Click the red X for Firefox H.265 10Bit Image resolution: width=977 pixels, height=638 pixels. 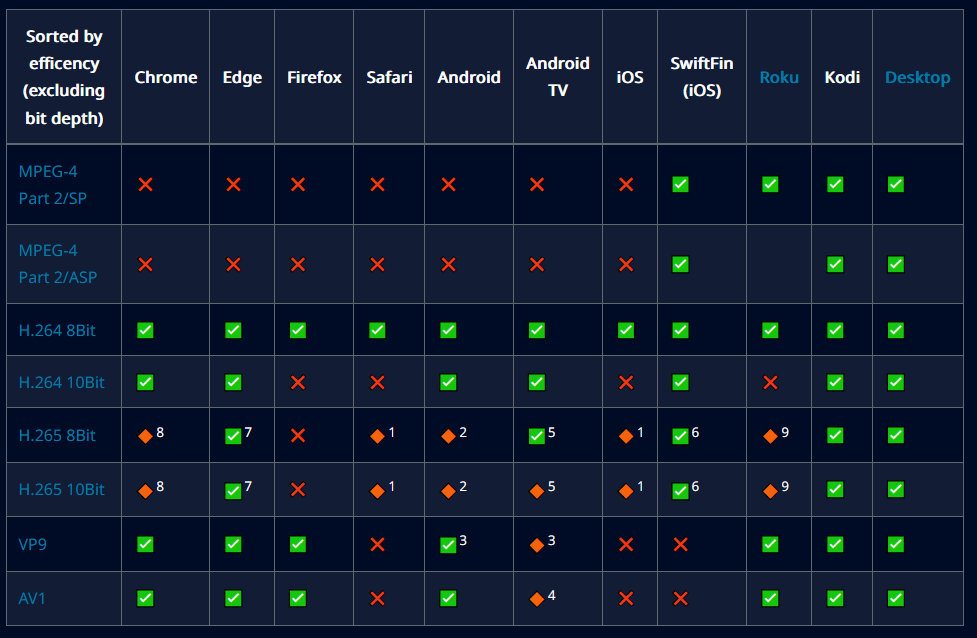[297, 490]
